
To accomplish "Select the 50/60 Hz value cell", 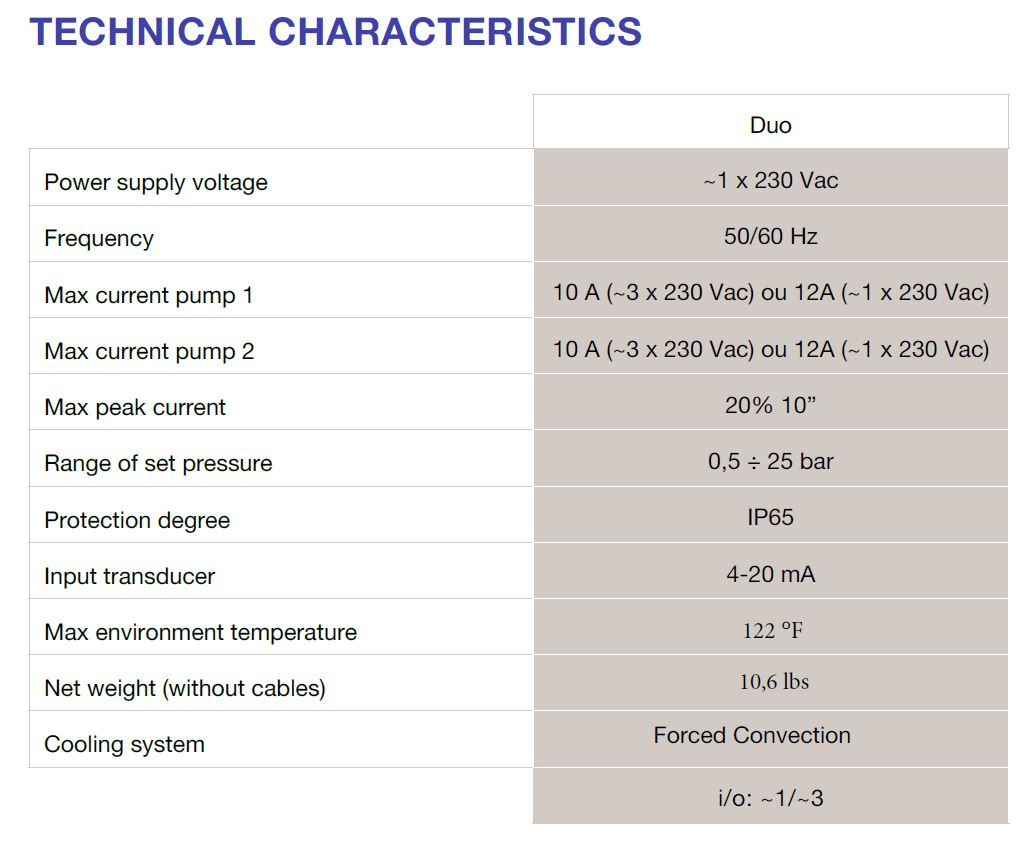I will point(770,236).
